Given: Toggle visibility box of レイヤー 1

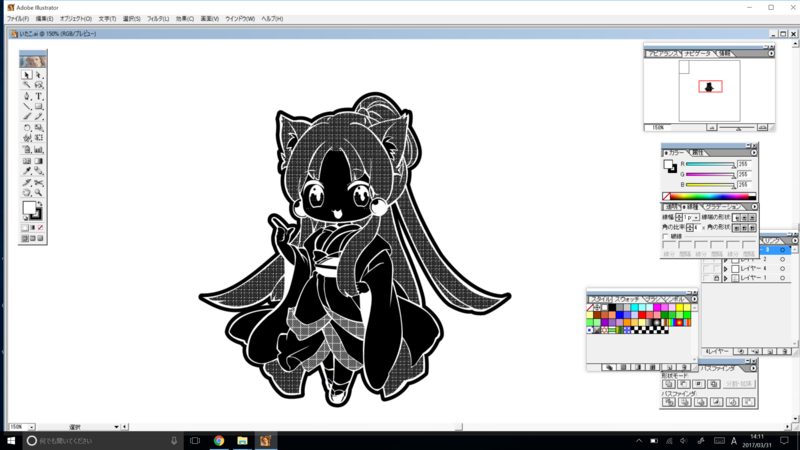Looking at the screenshot, I should [707, 278].
